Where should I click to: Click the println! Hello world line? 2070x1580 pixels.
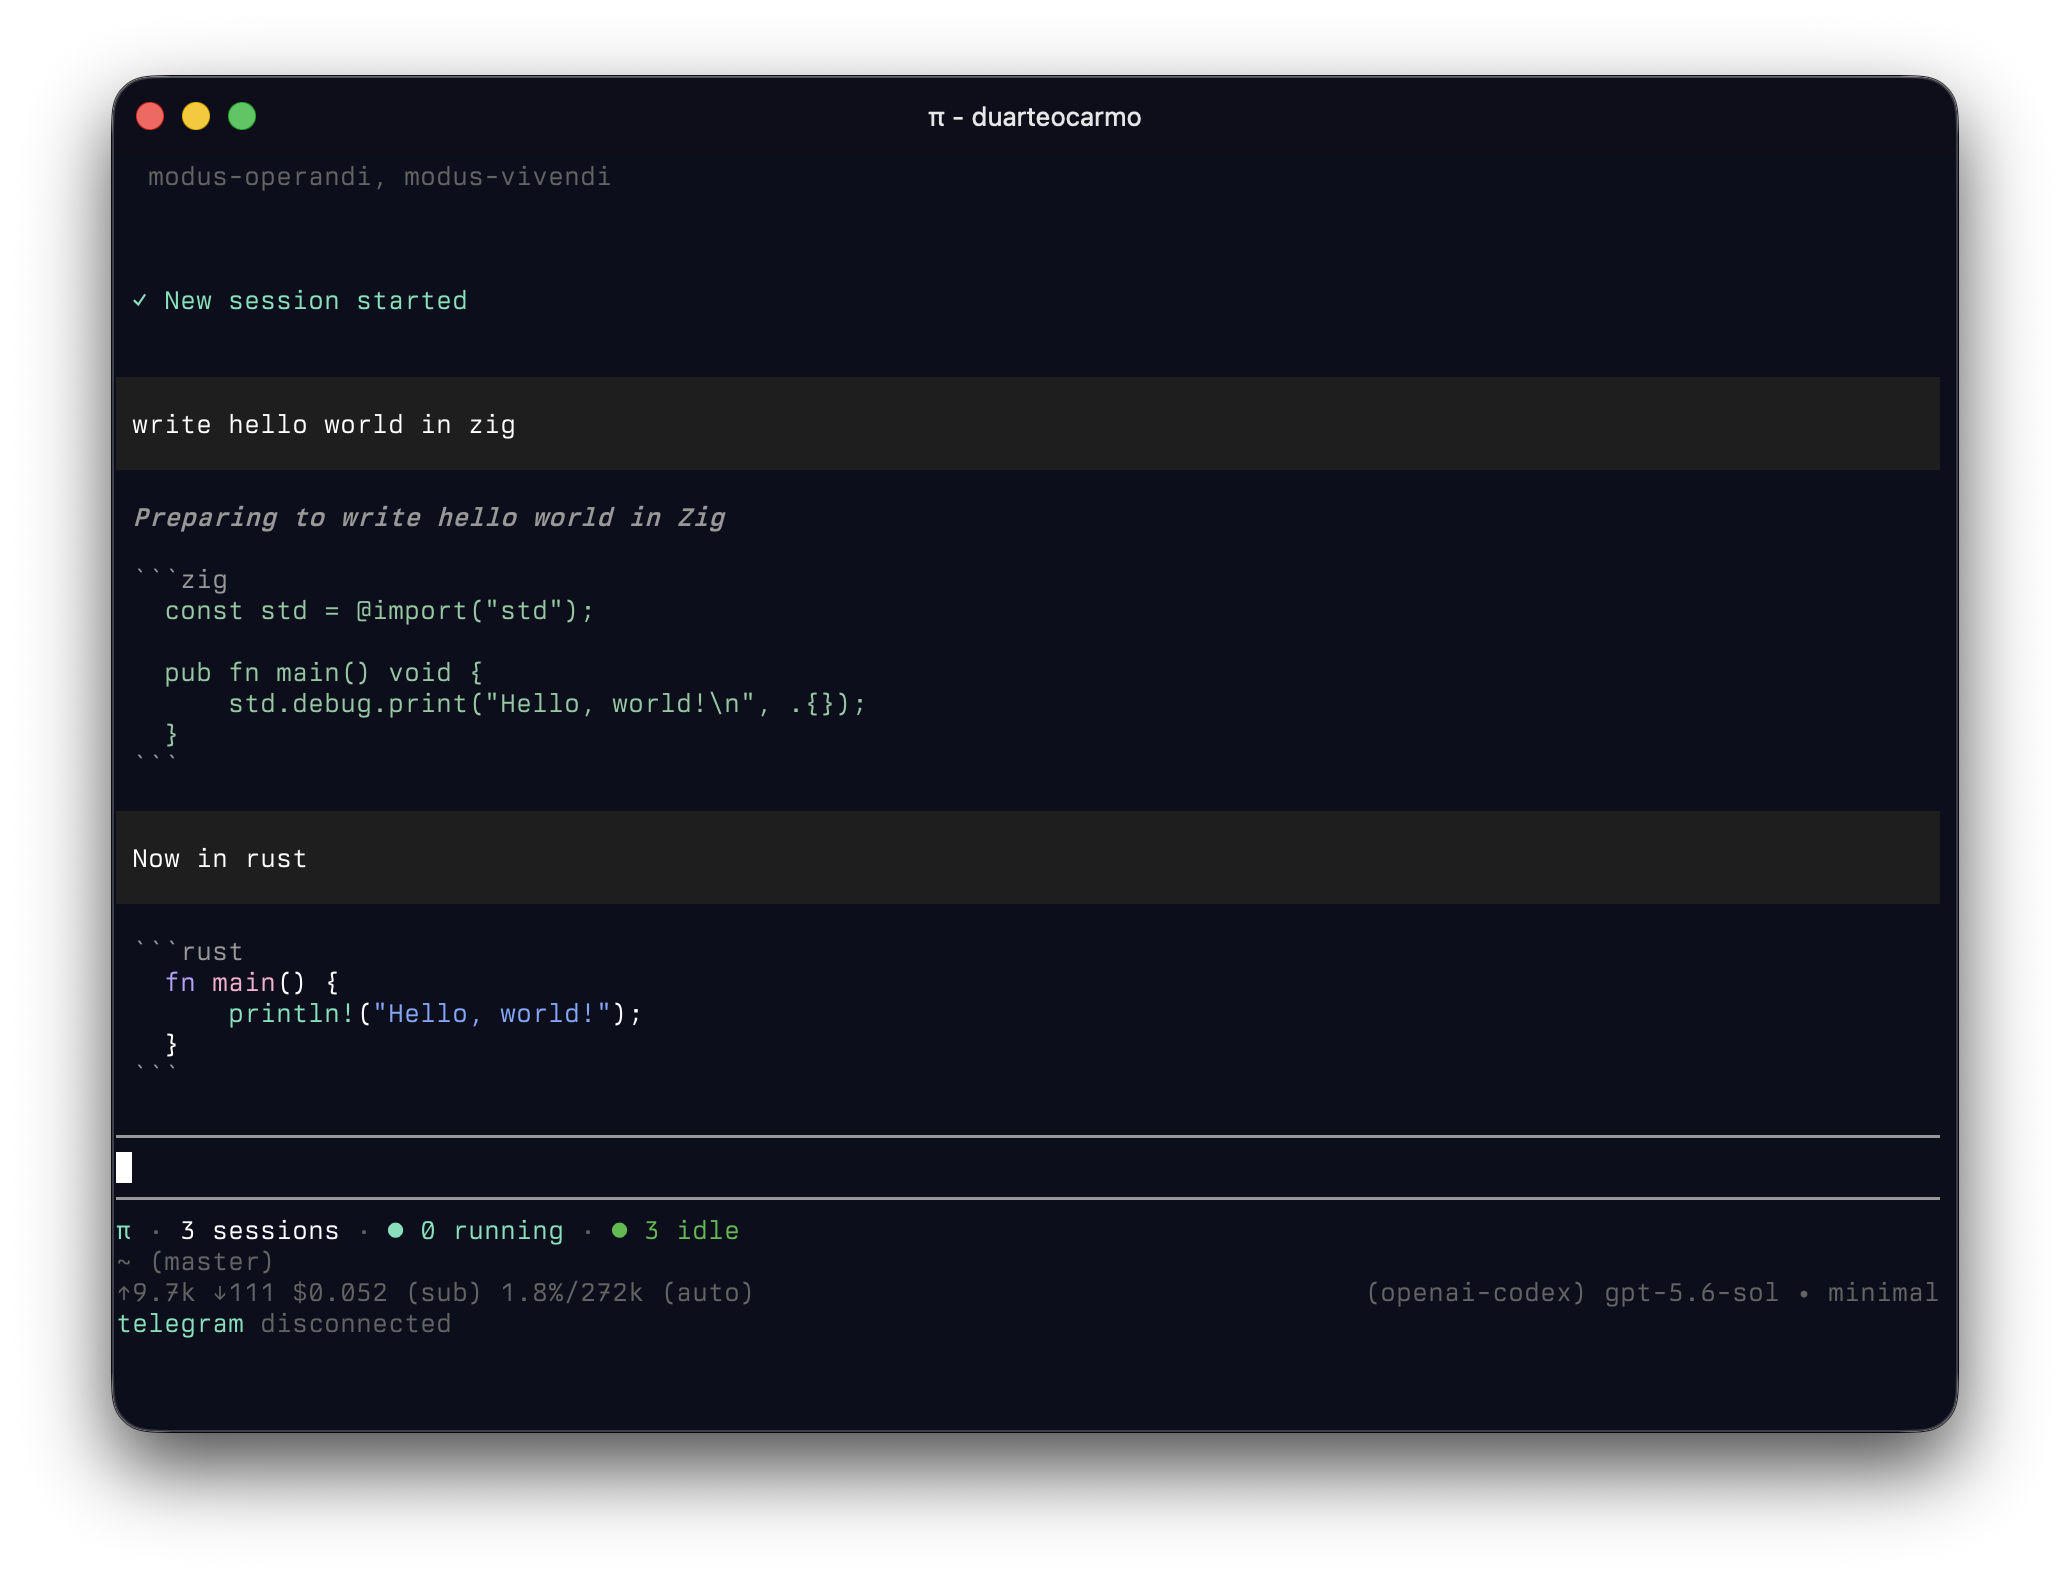(x=435, y=1014)
